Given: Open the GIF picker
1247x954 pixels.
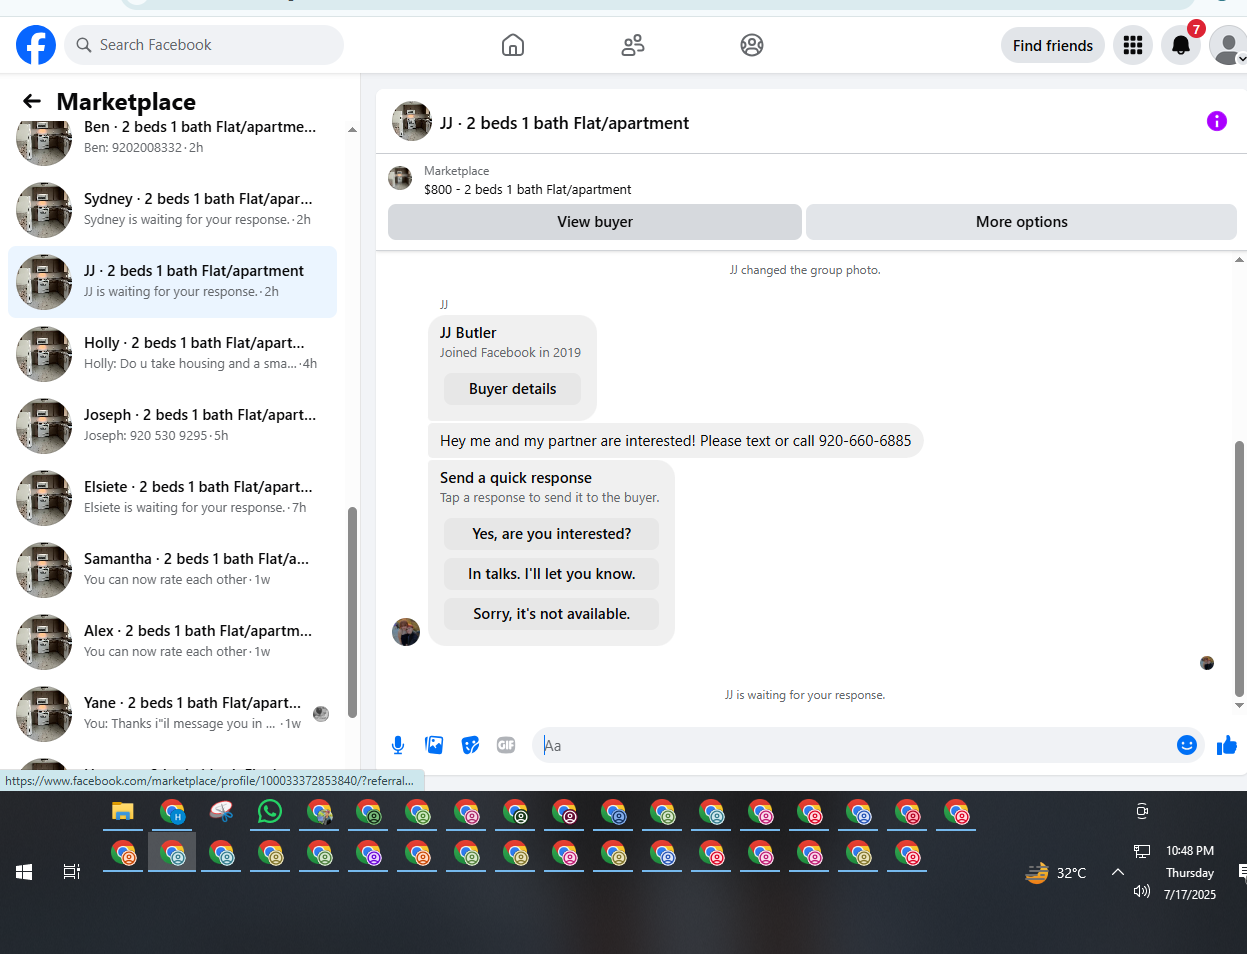Looking at the screenshot, I should [x=506, y=745].
